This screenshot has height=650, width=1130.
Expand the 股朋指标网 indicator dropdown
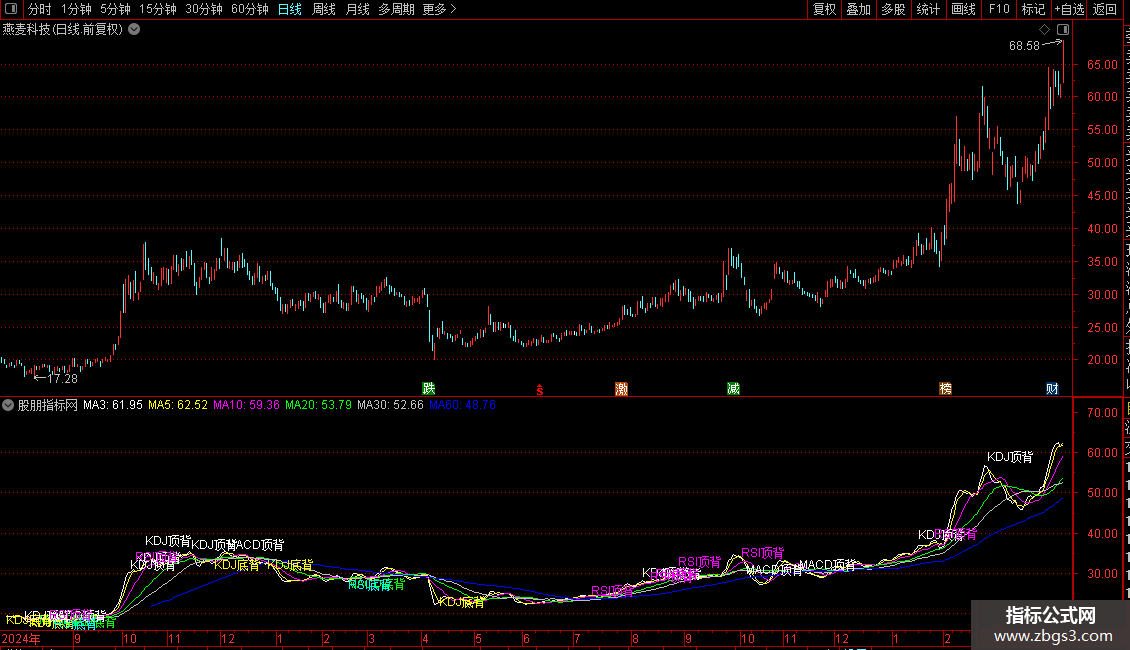[8, 405]
